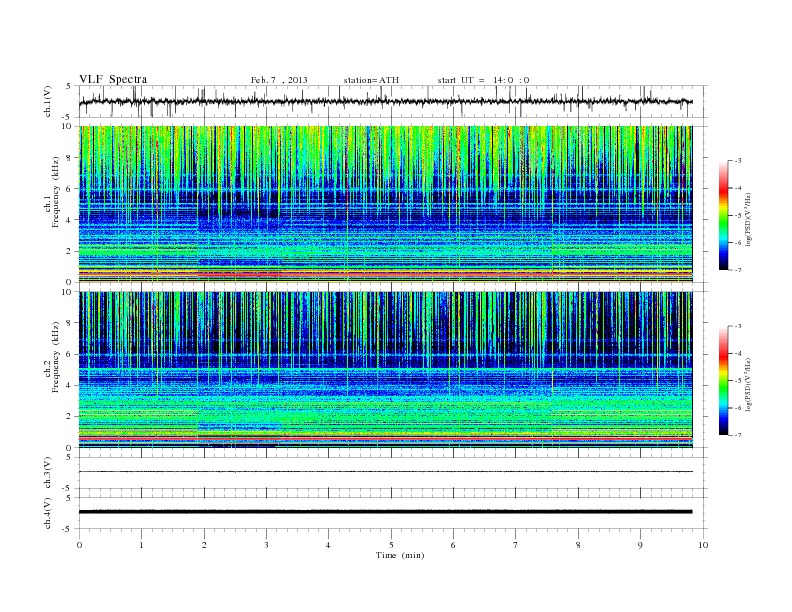792x612 pixels.
Task: Click the 'Time (min)' axis title
Action: [x=400, y=555]
